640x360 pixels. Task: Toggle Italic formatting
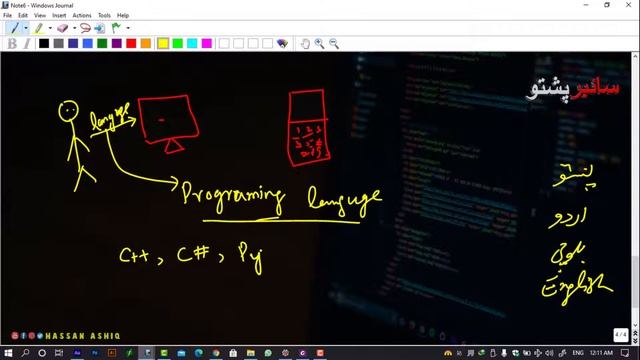pyautogui.click(x=27, y=43)
